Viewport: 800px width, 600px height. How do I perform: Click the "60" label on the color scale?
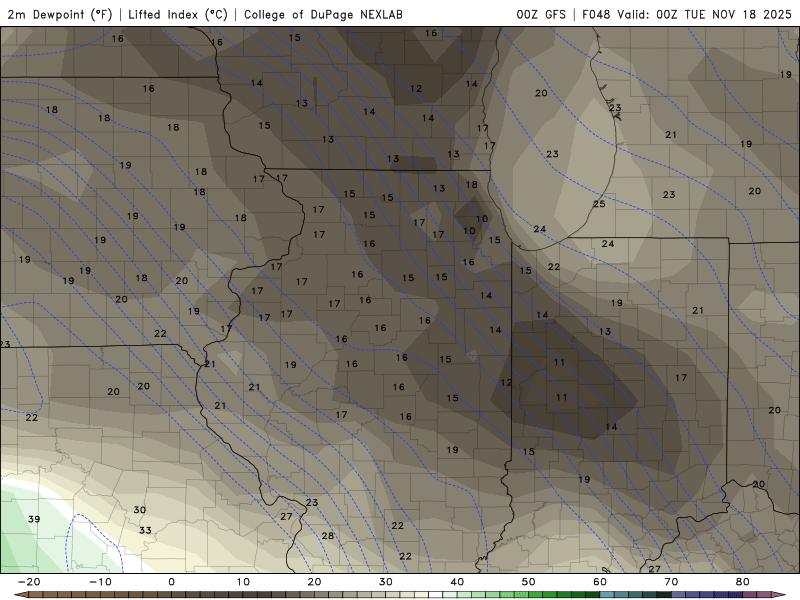[600, 582]
